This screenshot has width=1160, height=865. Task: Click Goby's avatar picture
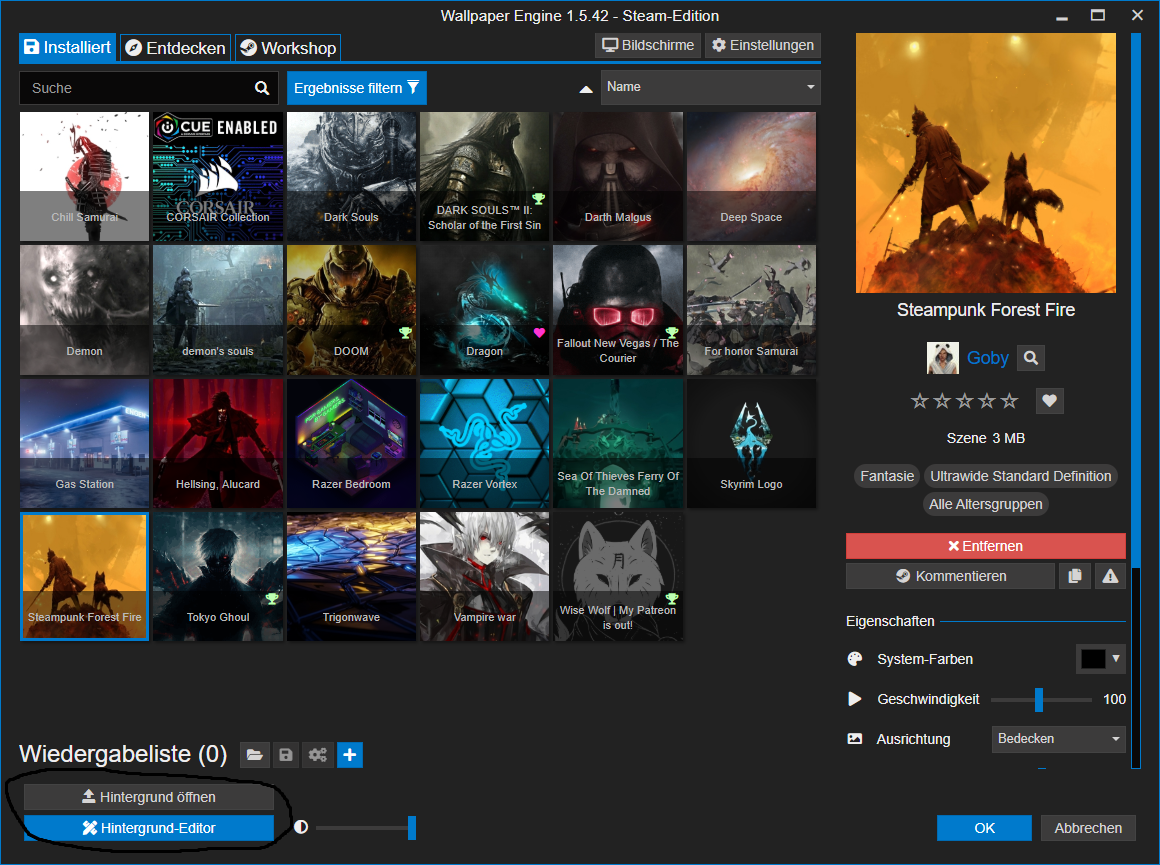coord(942,358)
